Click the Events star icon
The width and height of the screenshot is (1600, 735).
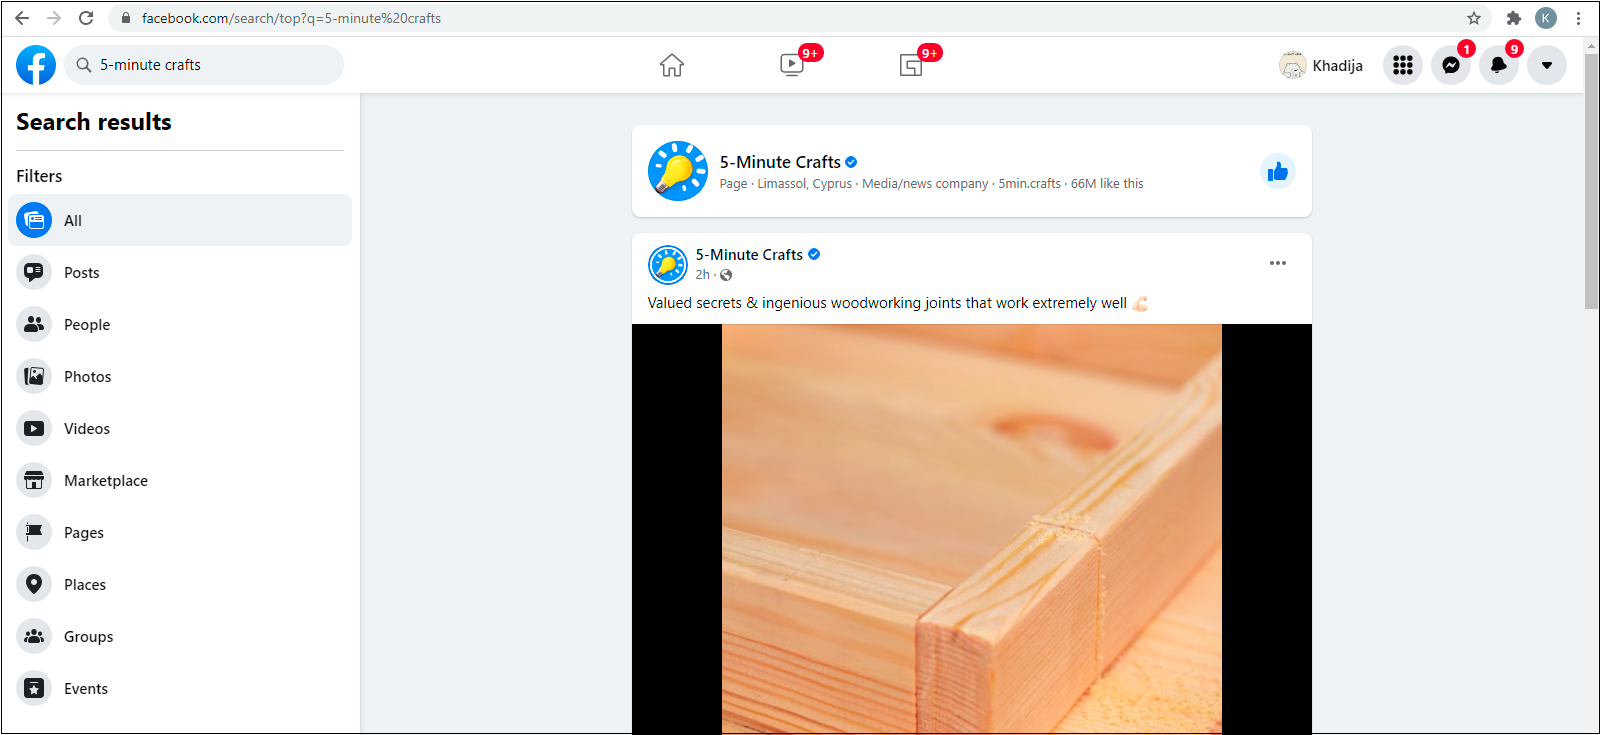pos(34,688)
